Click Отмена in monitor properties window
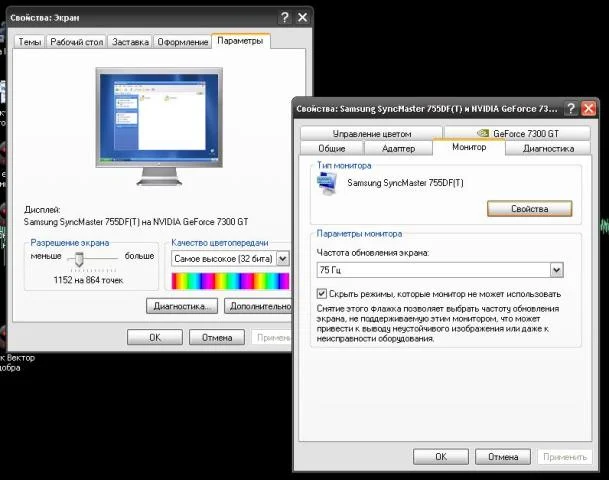 pyautogui.click(x=503, y=457)
